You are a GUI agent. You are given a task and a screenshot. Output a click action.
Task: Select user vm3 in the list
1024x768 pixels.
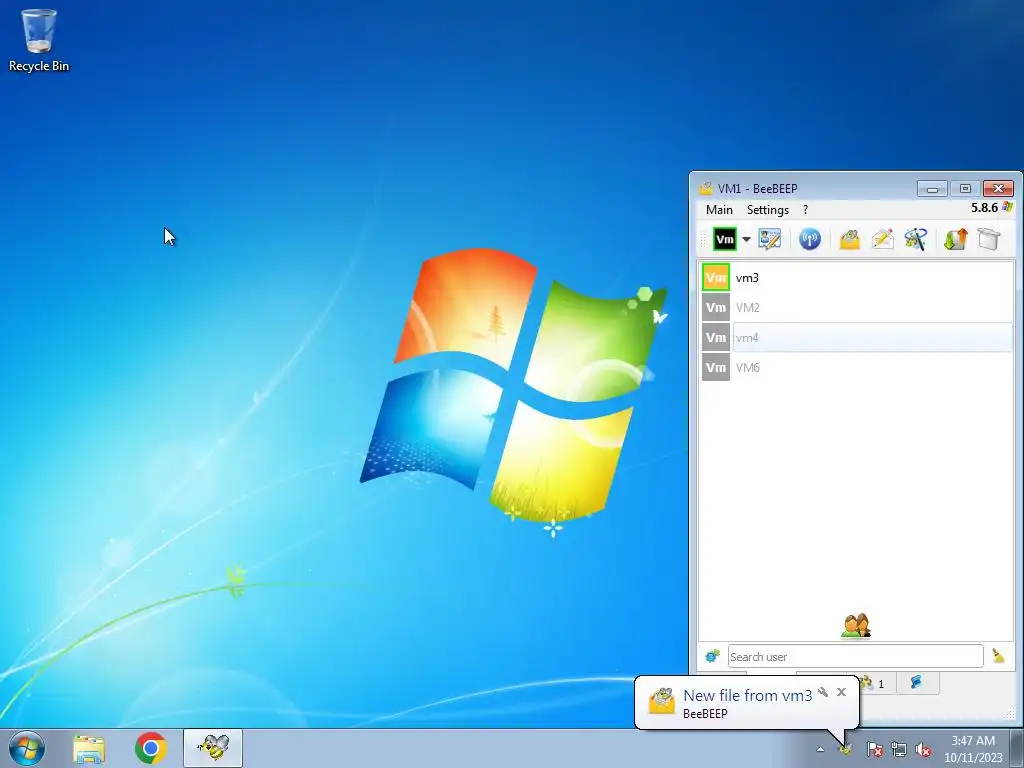pyautogui.click(x=857, y=278)
